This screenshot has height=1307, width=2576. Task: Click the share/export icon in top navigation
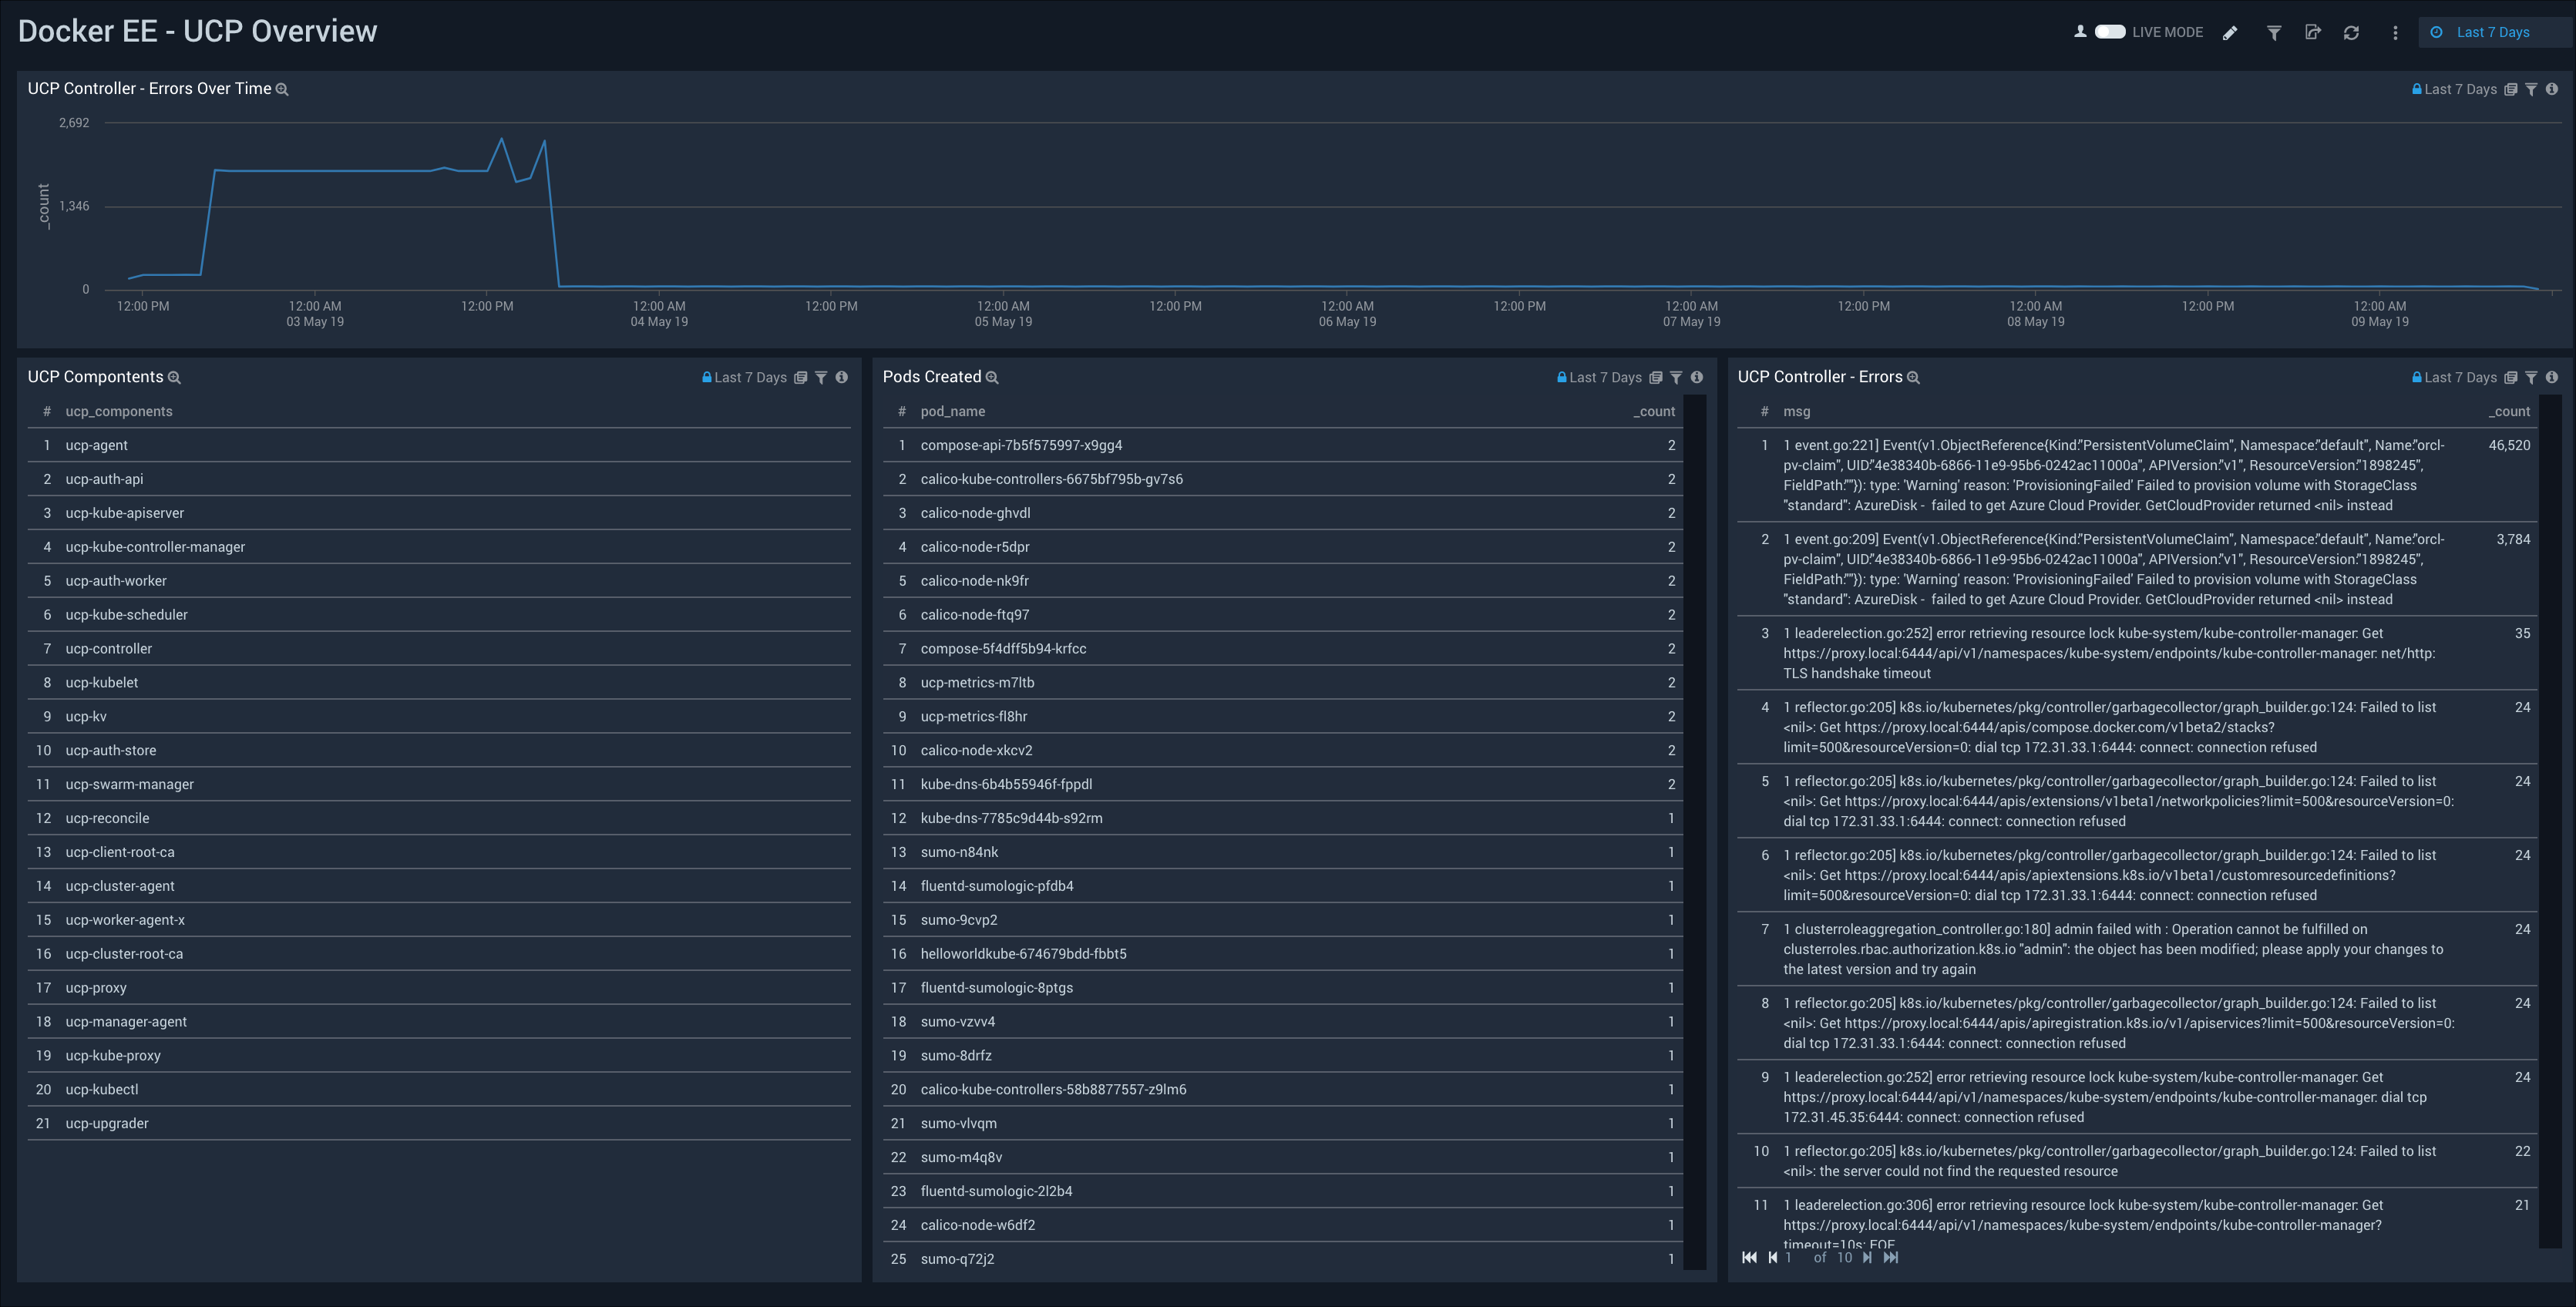coord(2314,30)
